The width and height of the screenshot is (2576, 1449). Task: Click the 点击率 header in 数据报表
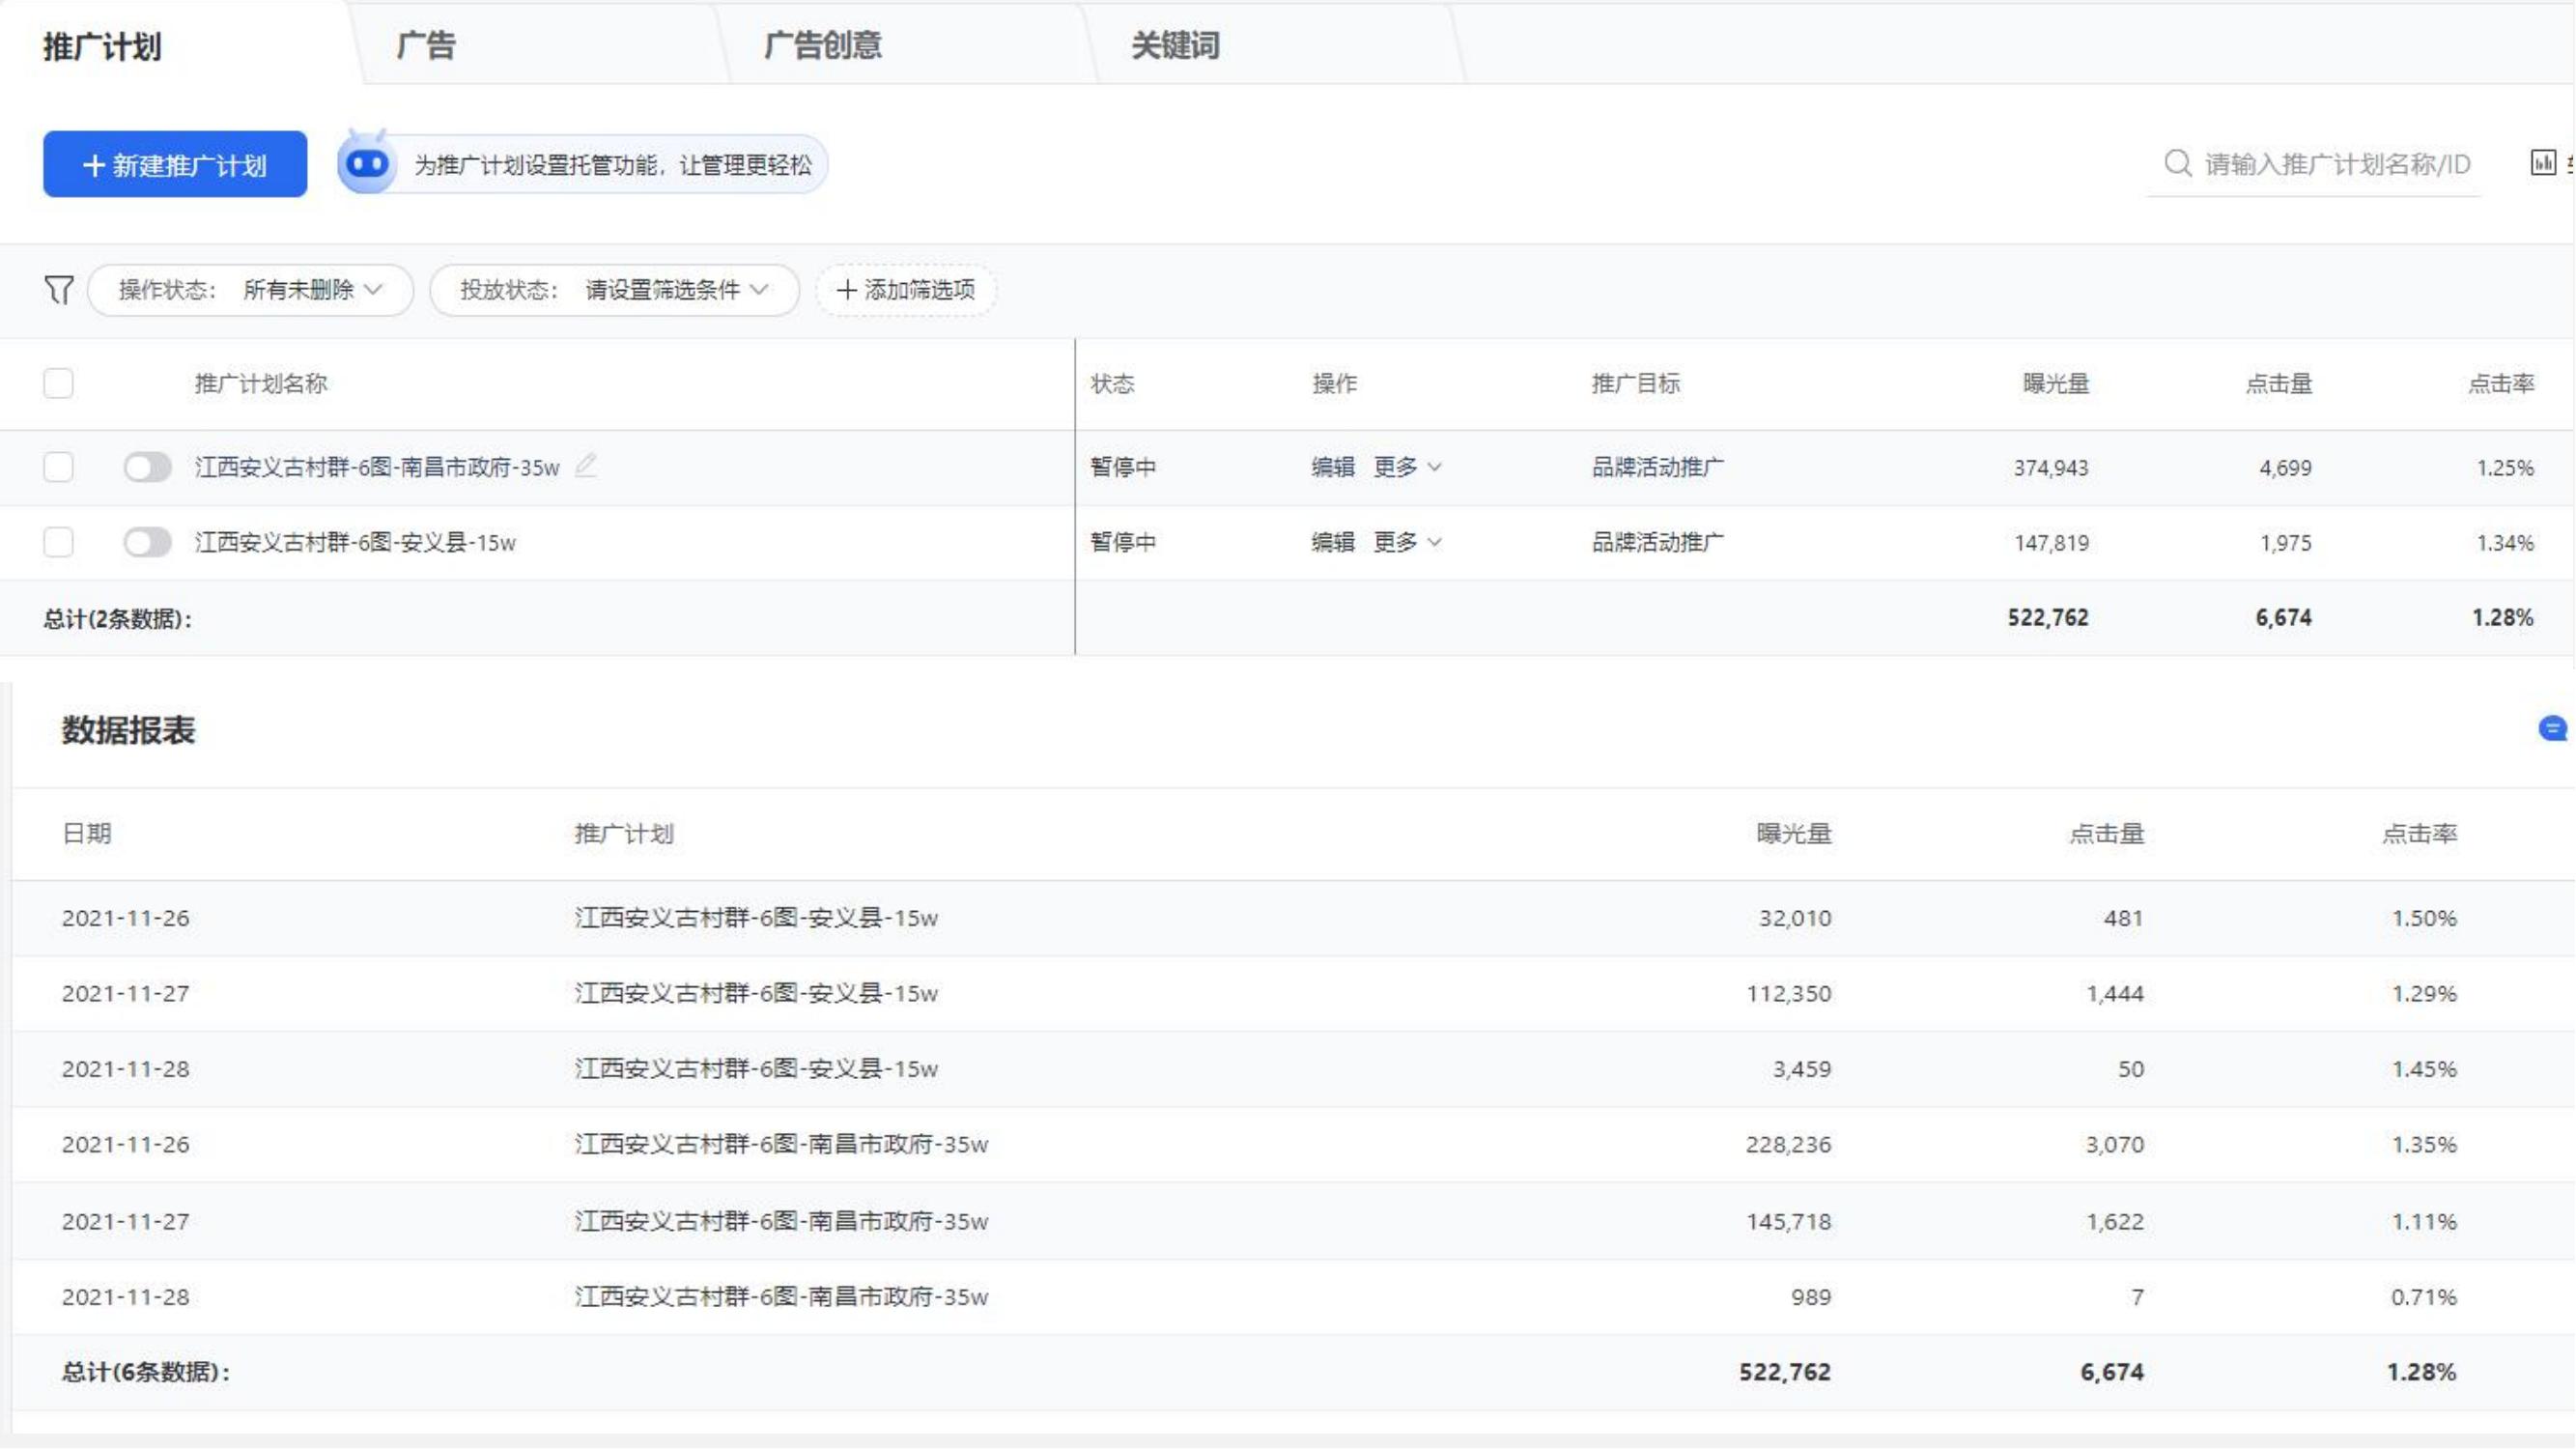pyautogui.click(x=2419, y=833)
